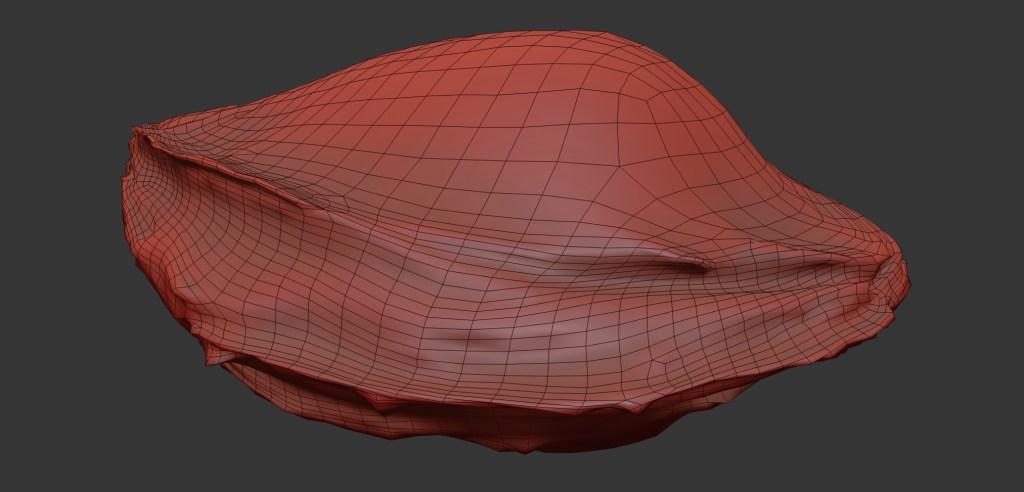Click the dark background directly above the dome
Image resolution: width=1024 pixels, height=492 pixels.
pyautogui.click(x=560, y=15)
